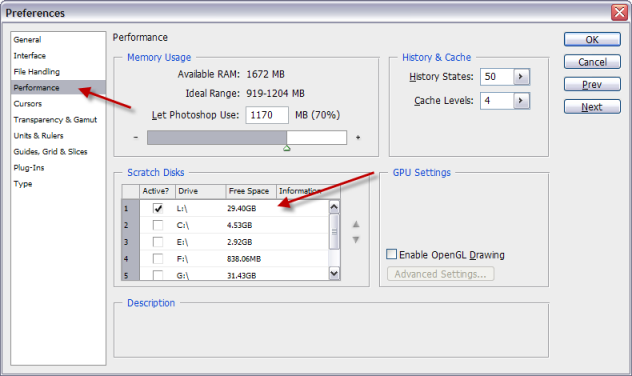Click scratch disk list scroll down arrow

coord(334,273)
